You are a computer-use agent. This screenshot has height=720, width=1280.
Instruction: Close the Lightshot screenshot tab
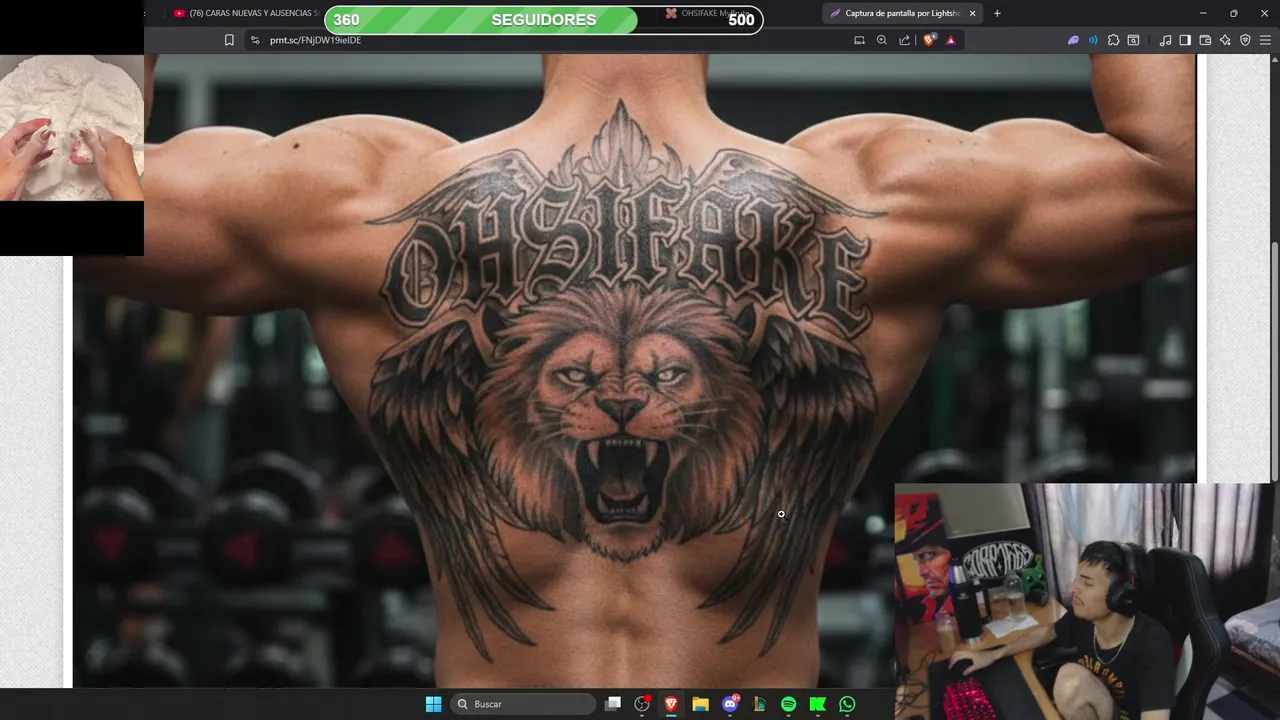coord(972,13)
